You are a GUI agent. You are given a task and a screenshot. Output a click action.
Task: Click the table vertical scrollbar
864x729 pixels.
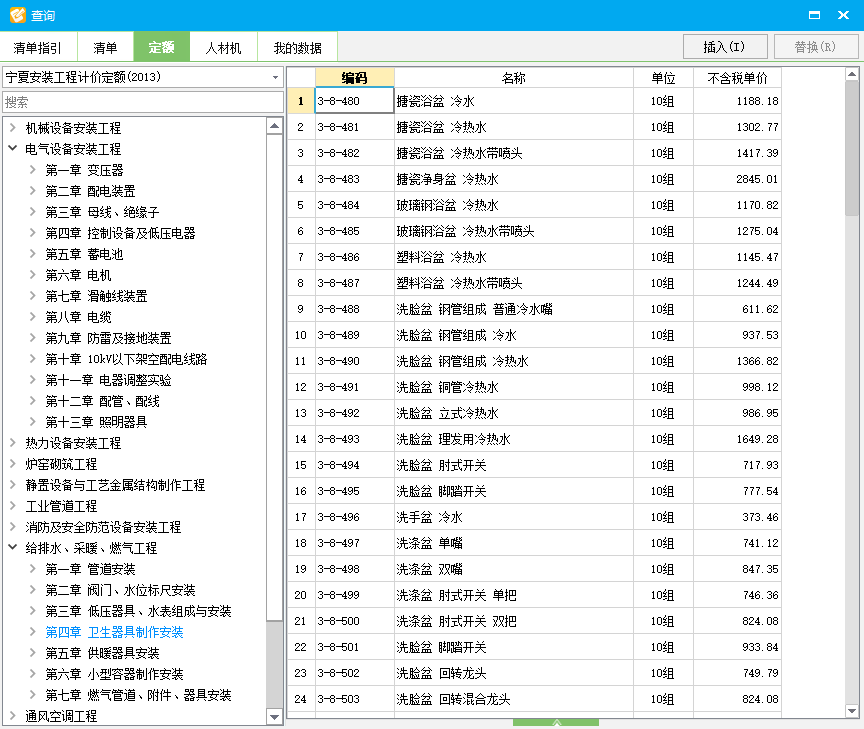pyautogui.click(x=852, y=150)
